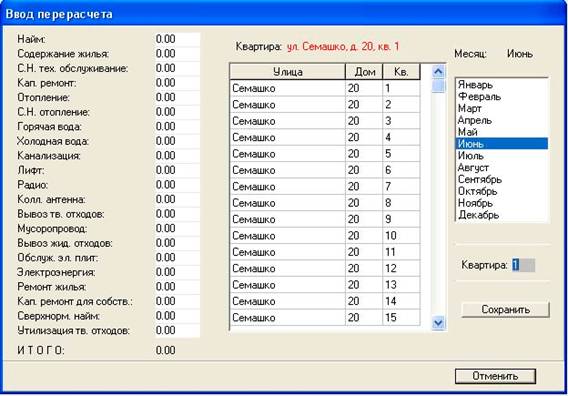Screen dimensions: 568x396
Task: Click the Найм value field
Action: [177, 39]
